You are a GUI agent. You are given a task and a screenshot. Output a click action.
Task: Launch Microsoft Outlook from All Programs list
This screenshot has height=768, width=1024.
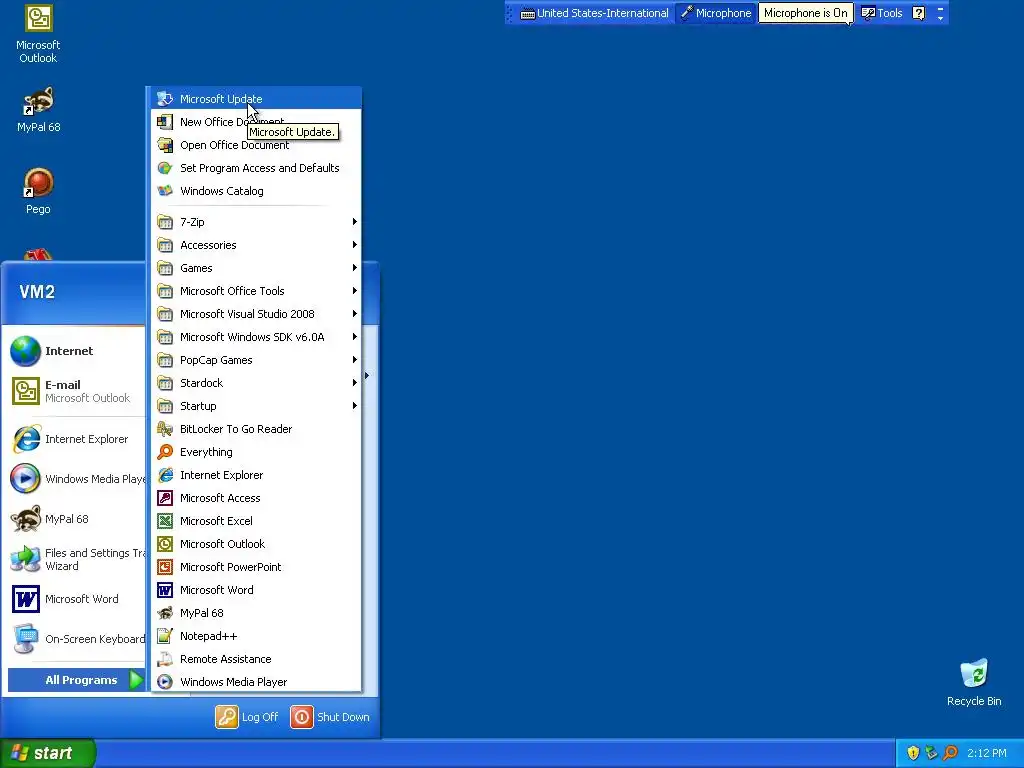point(256,544)
